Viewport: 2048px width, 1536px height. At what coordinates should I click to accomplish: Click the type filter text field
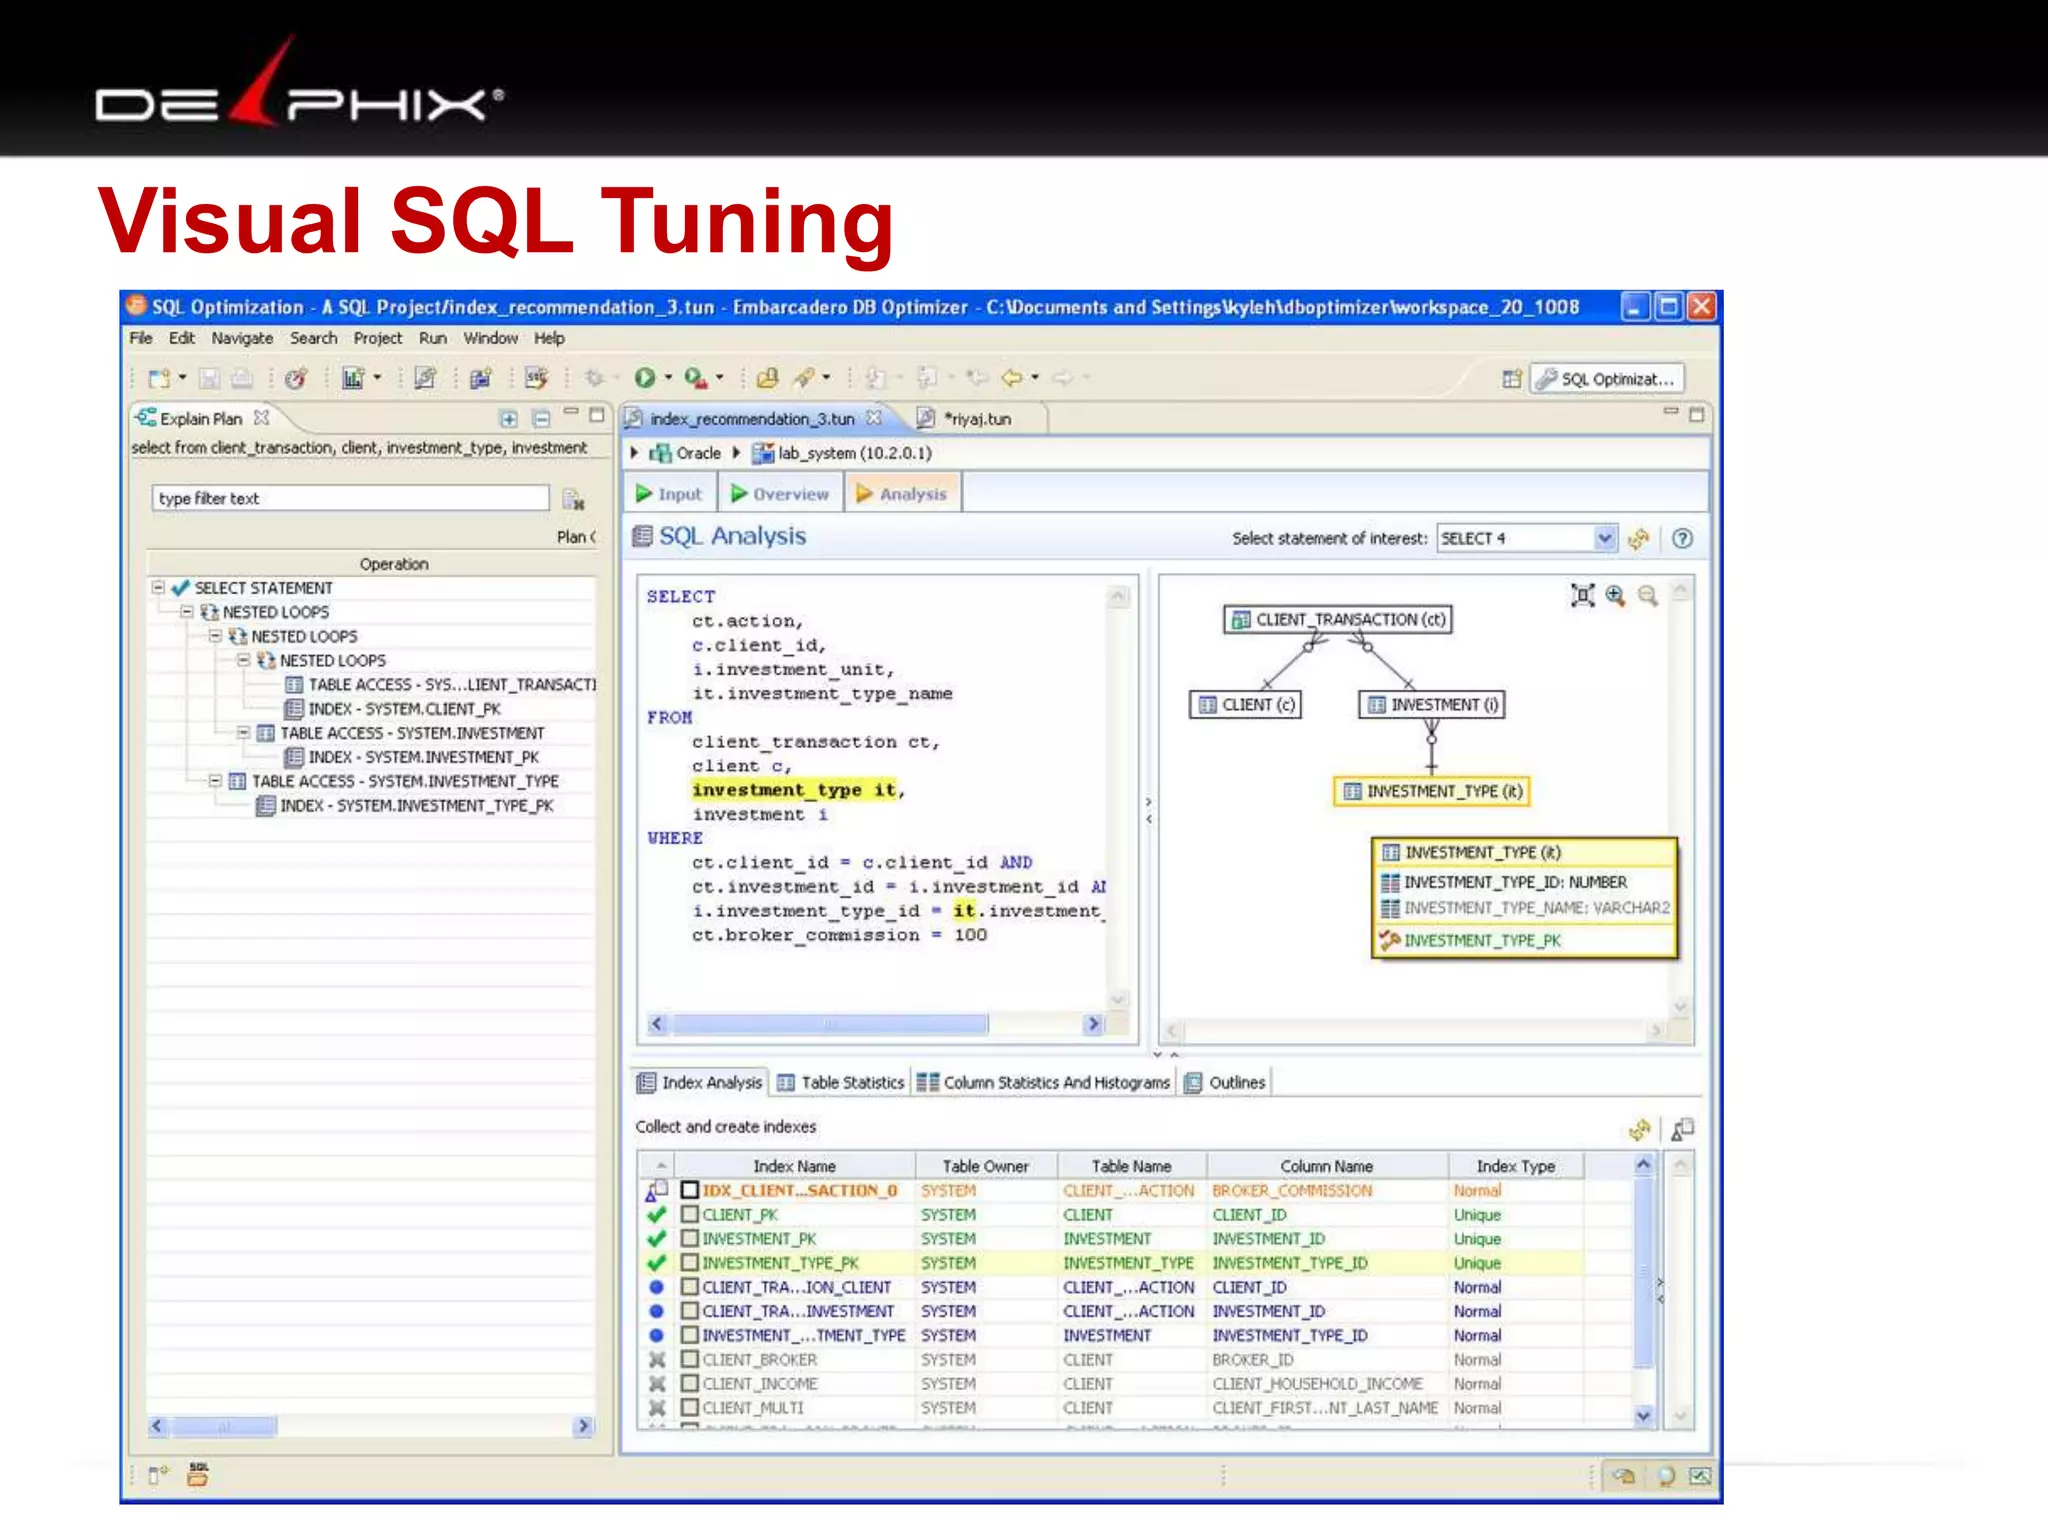350,499
